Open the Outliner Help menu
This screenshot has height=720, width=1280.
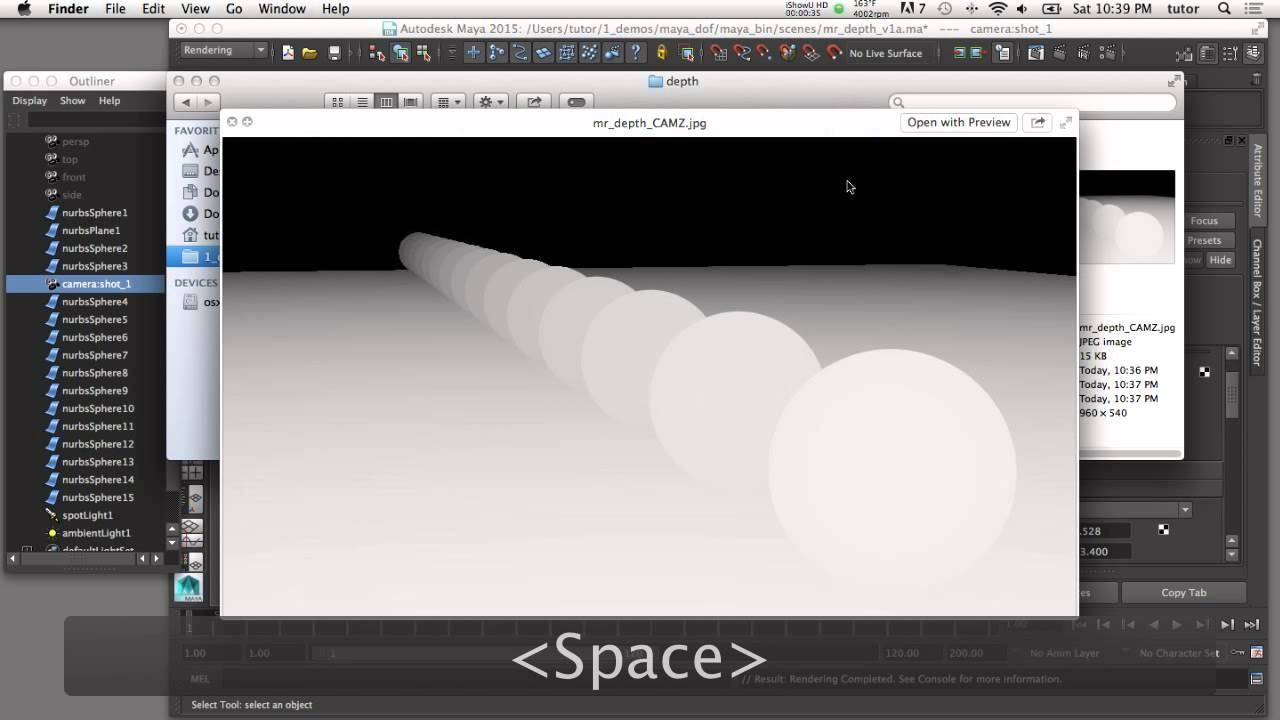[x=109, y=100]
